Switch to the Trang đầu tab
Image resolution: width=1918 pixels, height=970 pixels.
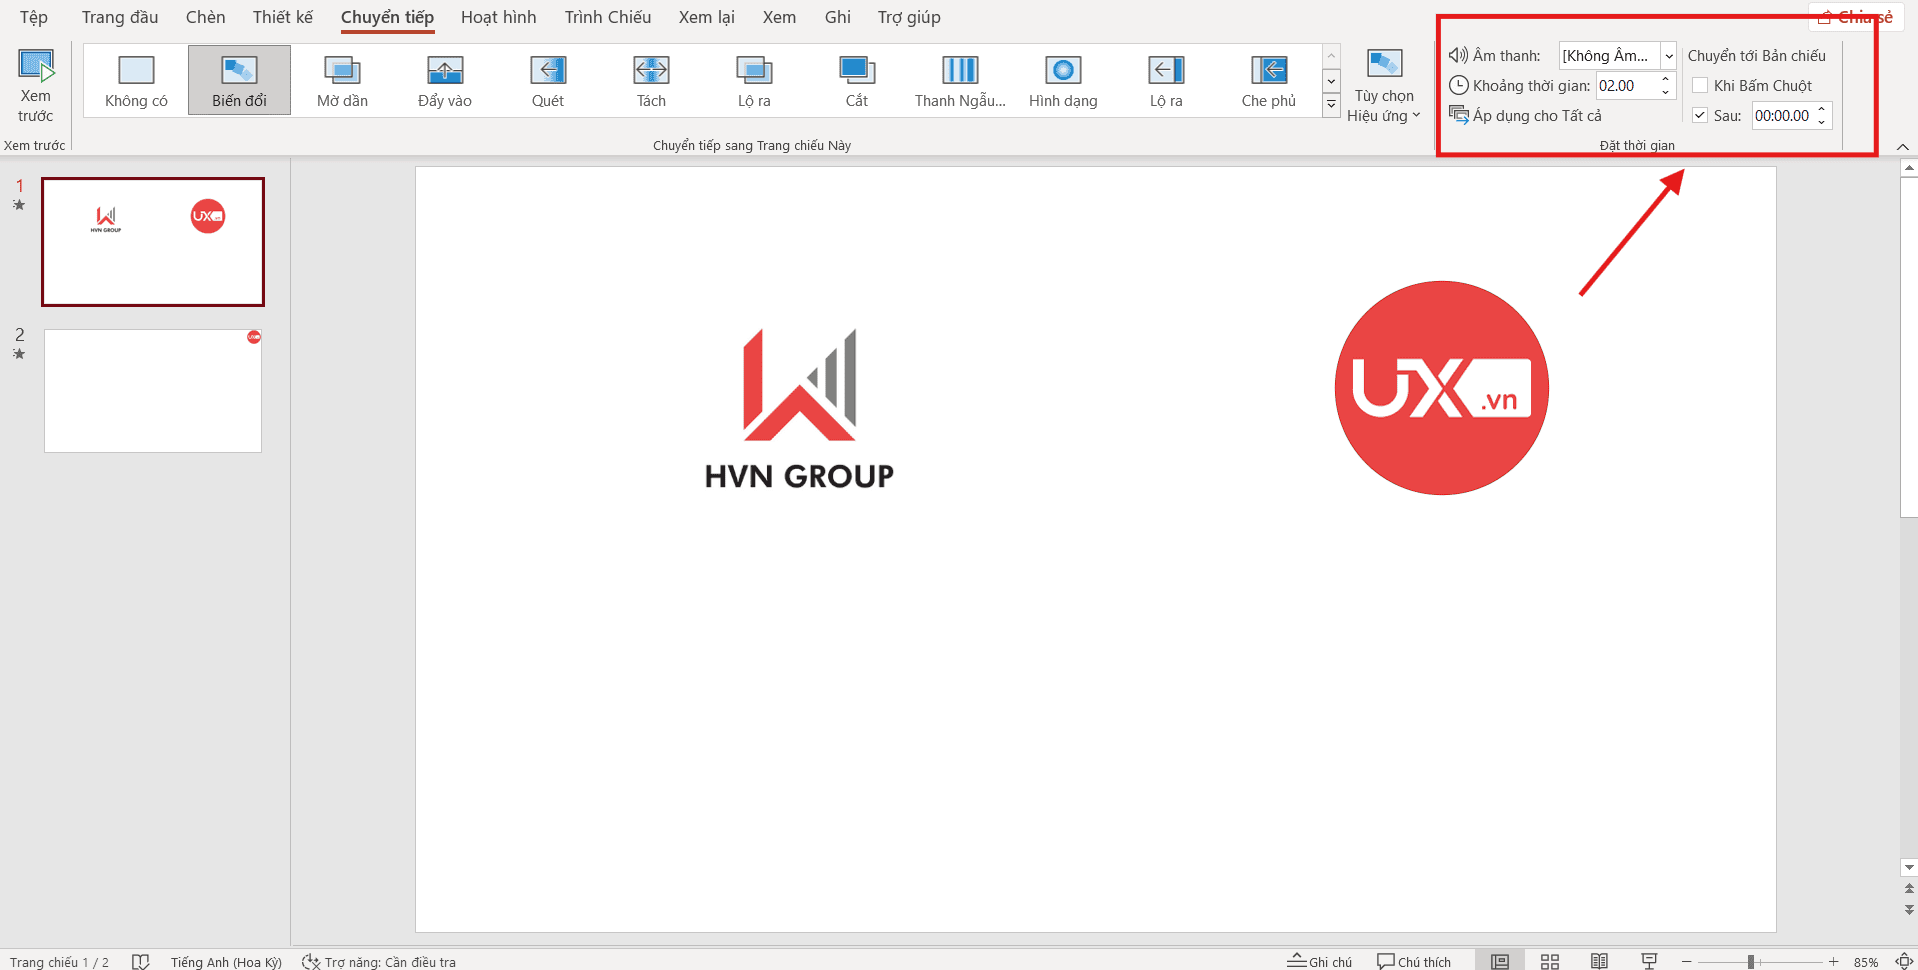[x=120, y=17]
